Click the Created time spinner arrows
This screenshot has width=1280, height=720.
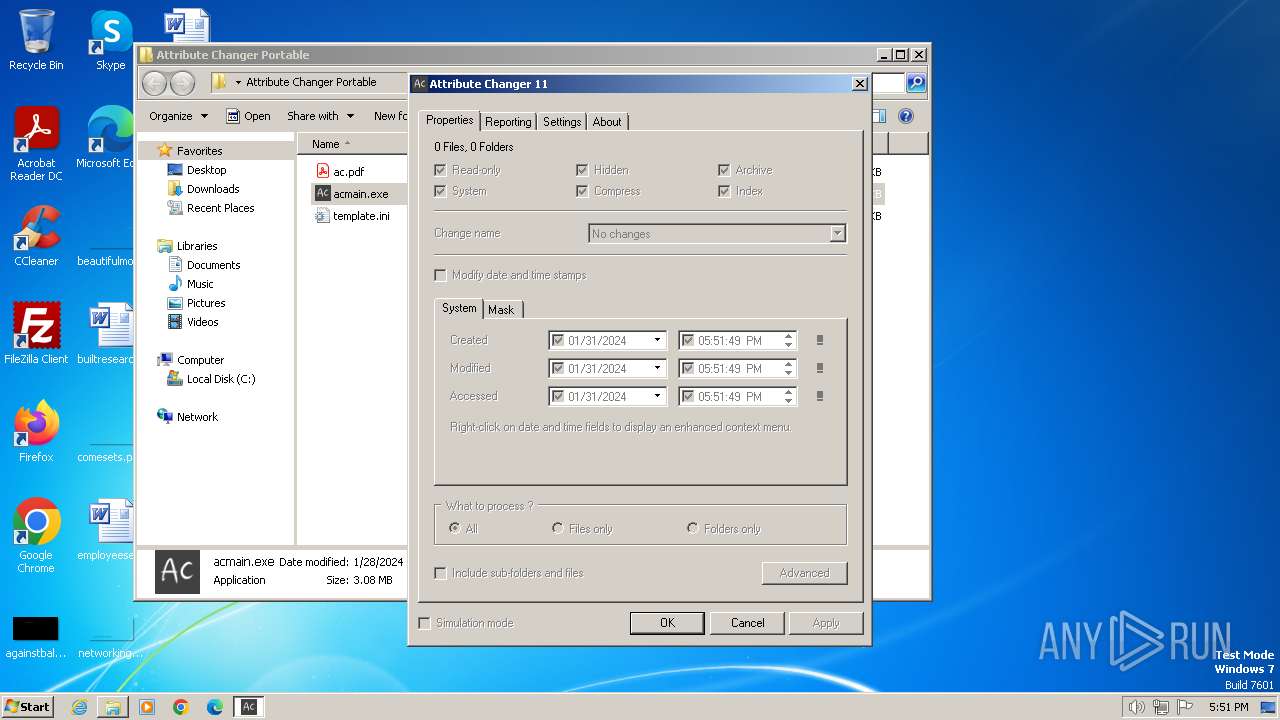pyautogui.click(x=788, y=340)
